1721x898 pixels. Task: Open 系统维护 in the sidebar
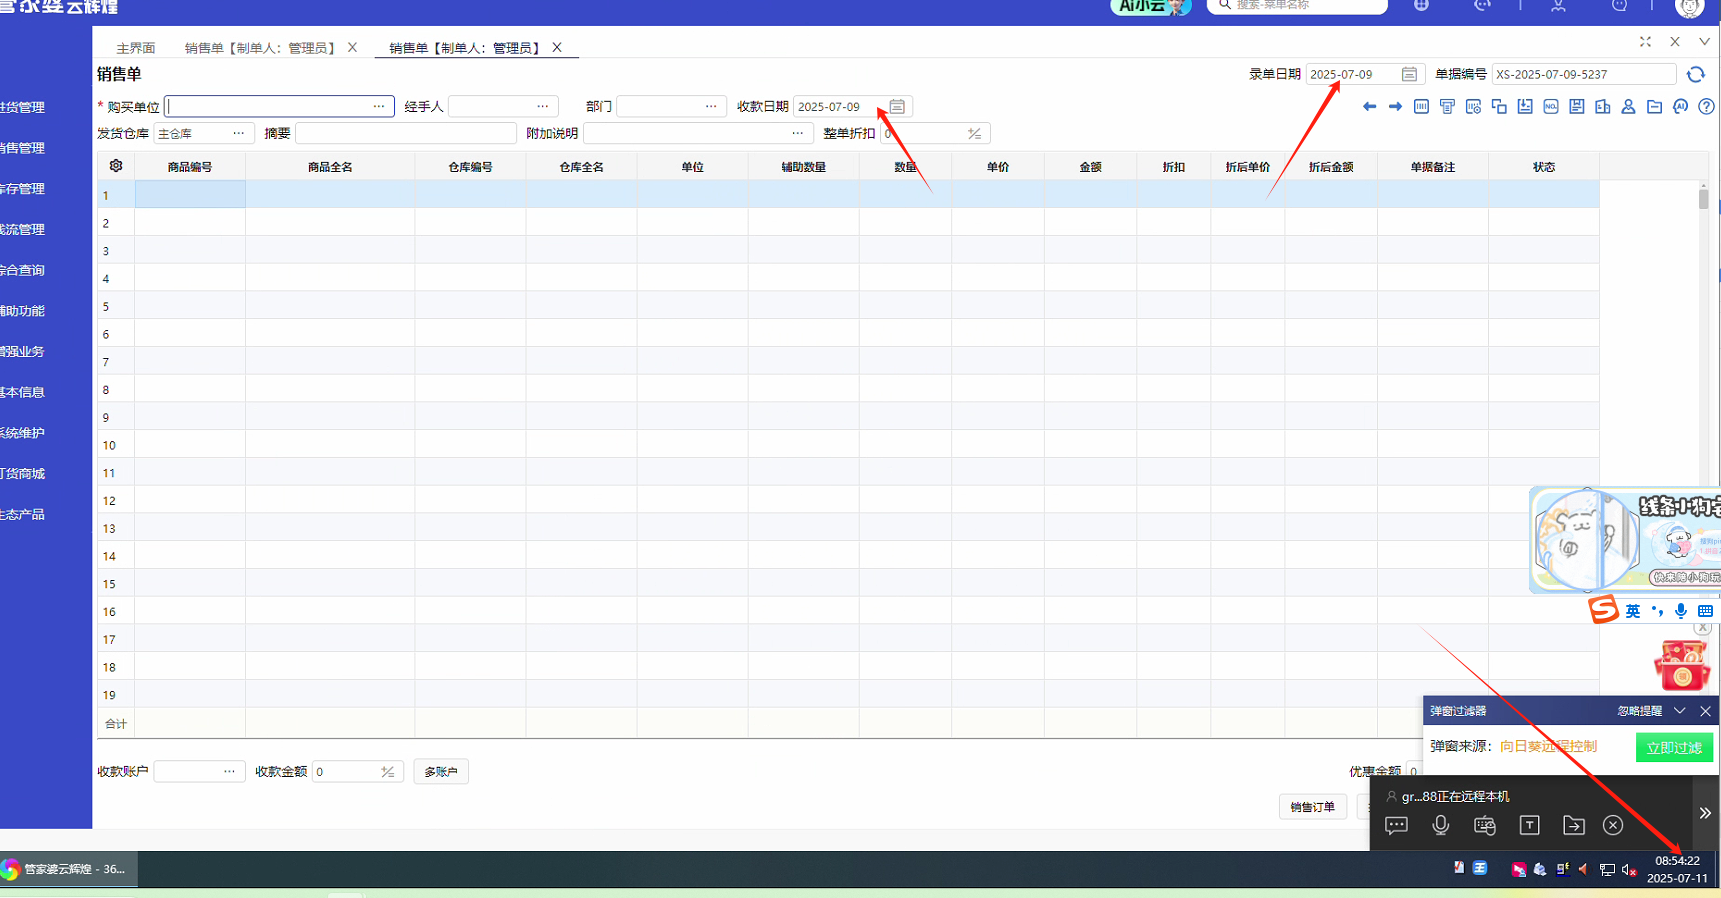click(x=22, y=433)
